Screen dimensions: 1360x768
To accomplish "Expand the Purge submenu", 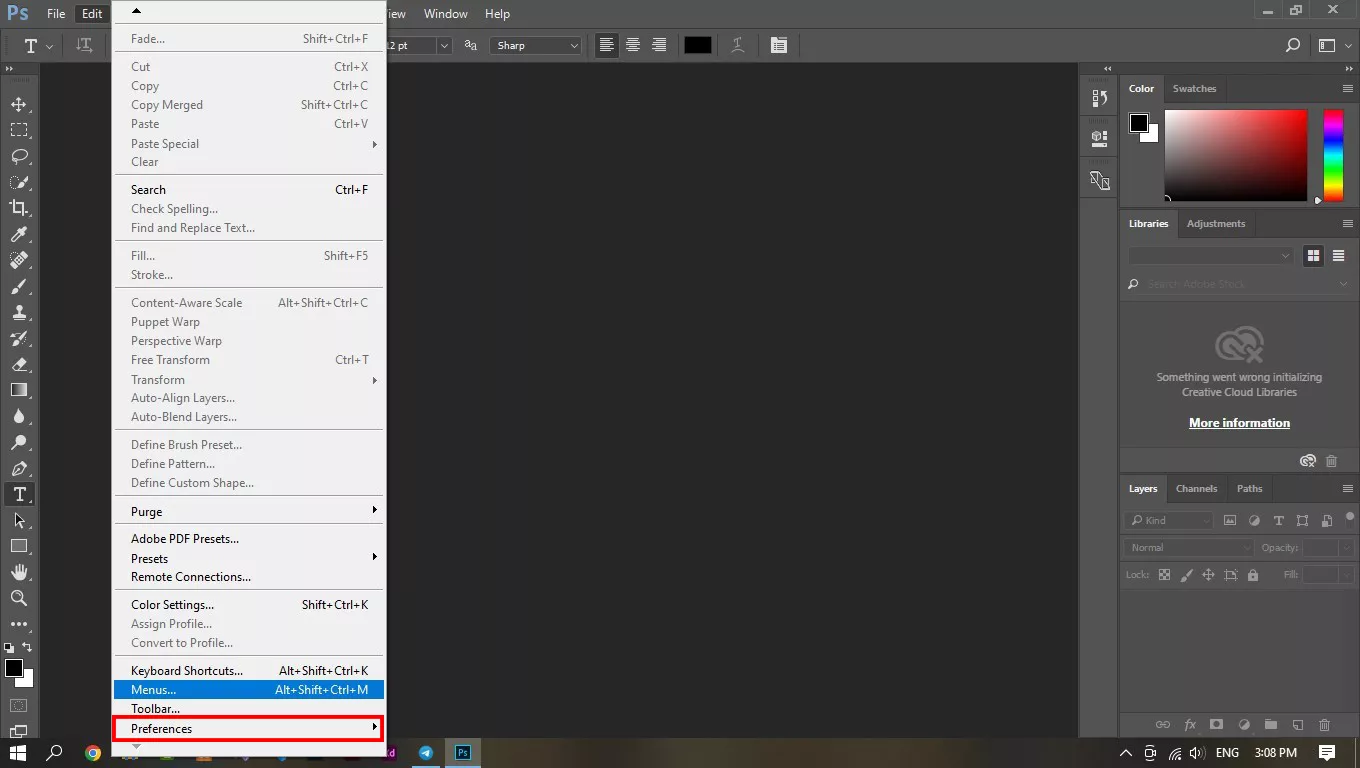I will pos(248,511).
